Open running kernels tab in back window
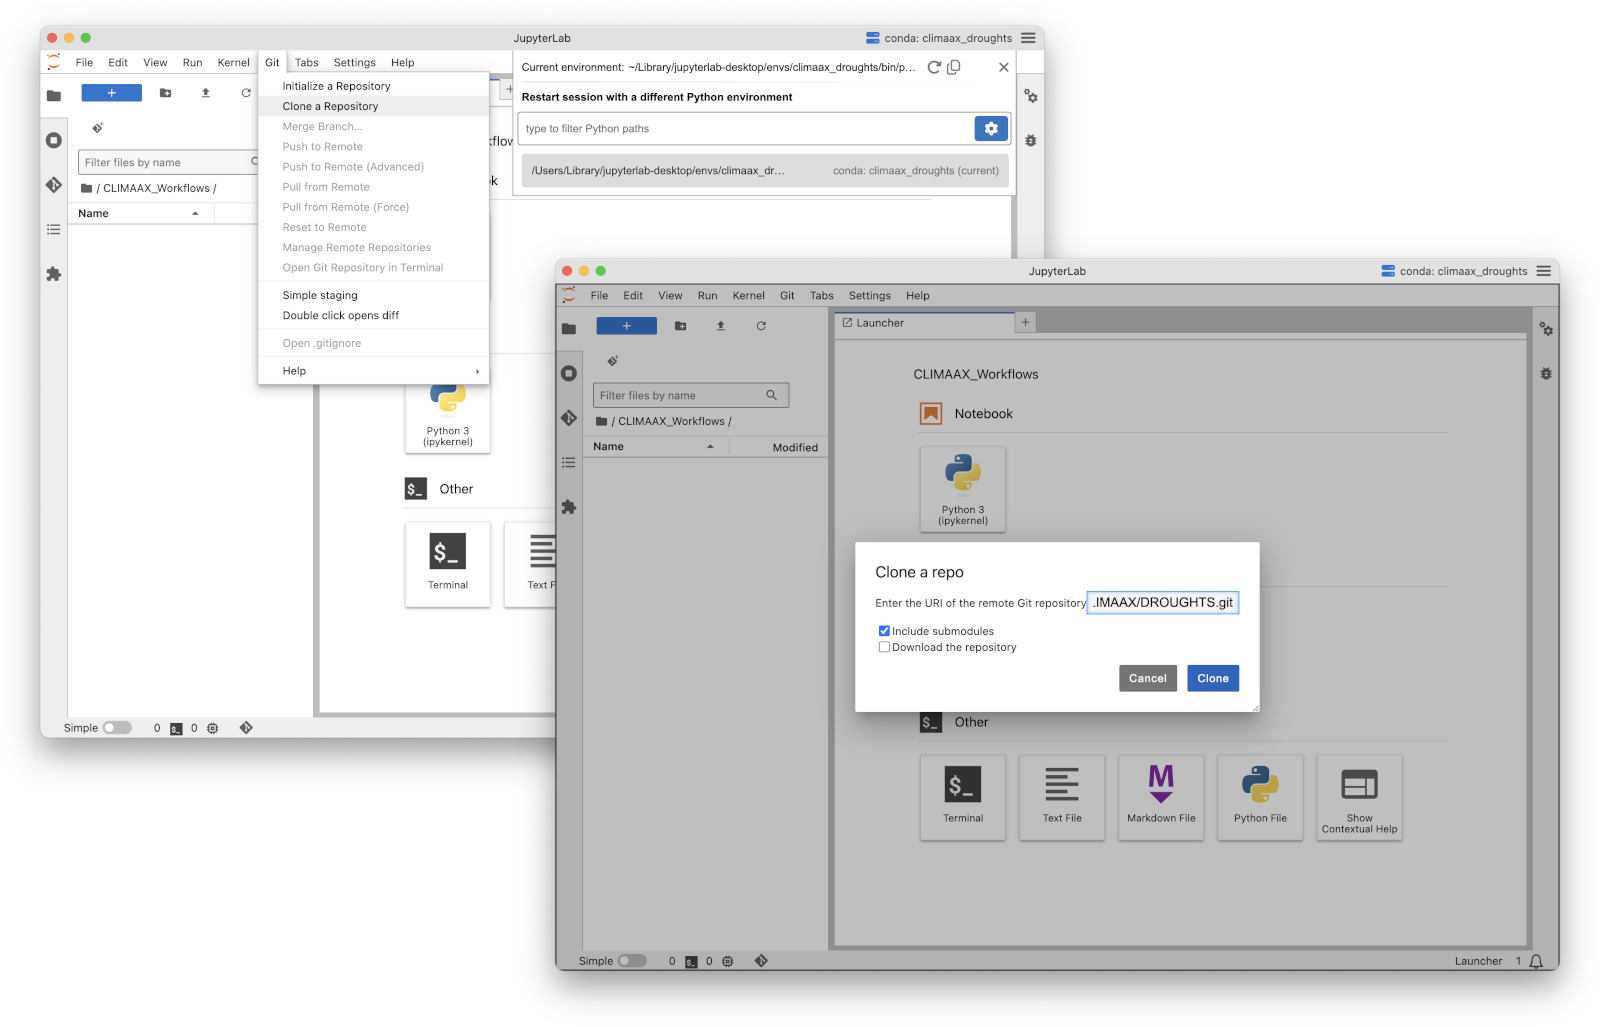This screenshot has height=1027, width=1600. [x=54, y=140]
